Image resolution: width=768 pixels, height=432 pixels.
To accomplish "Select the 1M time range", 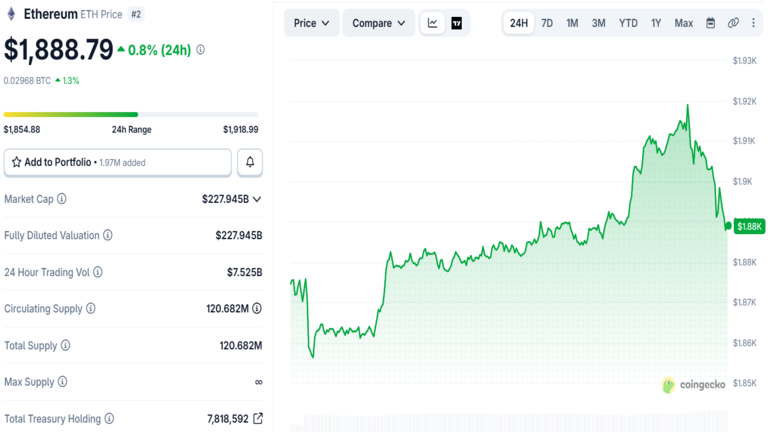I will pyautogui.click(x=572, y=23).
